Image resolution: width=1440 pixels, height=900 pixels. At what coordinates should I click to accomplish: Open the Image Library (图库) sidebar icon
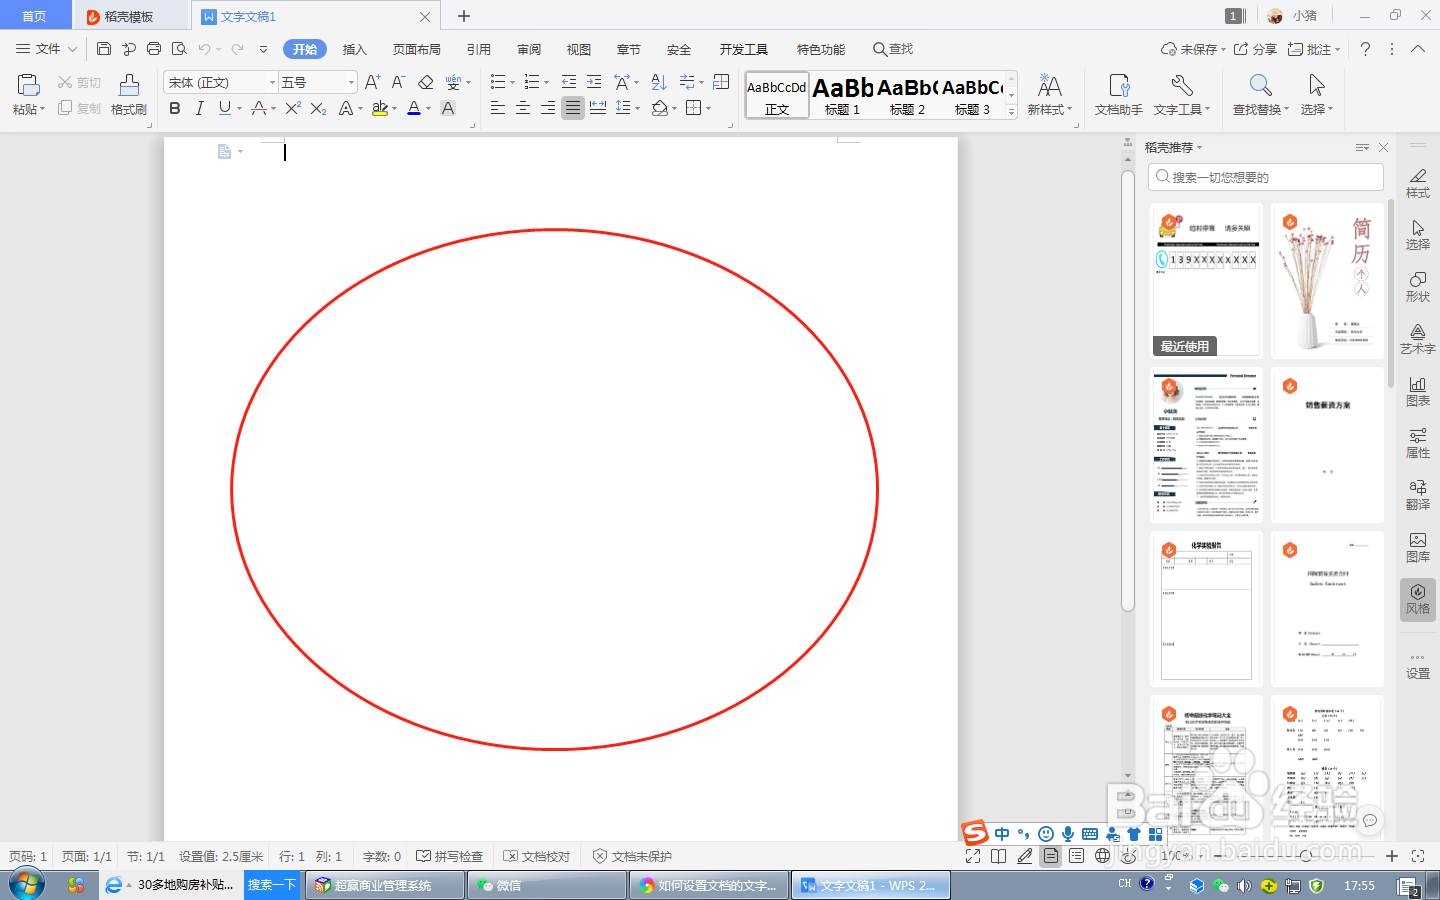[1418, 547]
